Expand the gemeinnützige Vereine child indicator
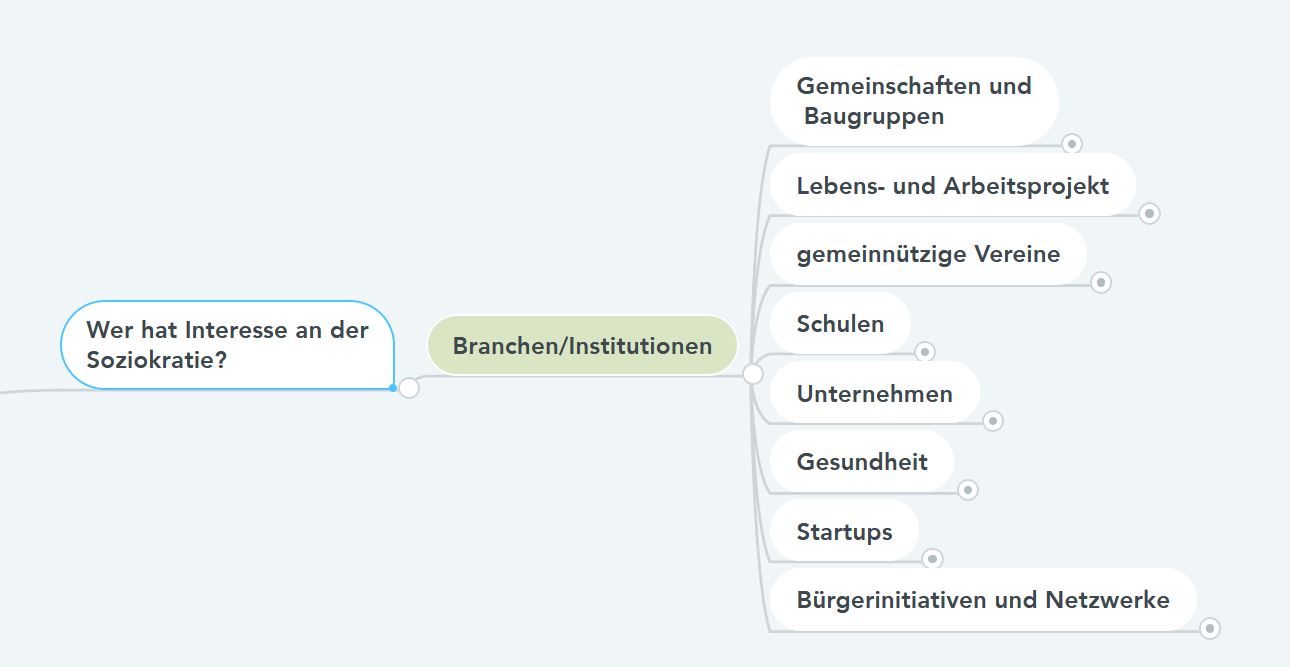Viewport: 1290px width, 667px height. [x=1101, y=283]
